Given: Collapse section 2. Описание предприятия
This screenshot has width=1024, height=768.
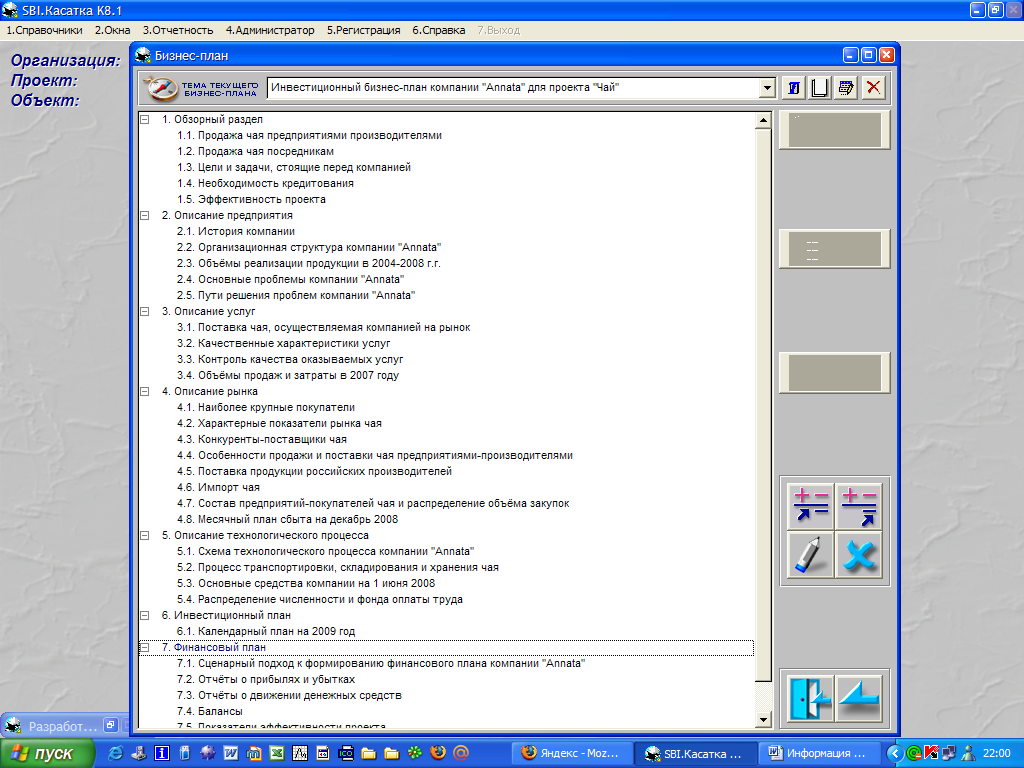Looking at the screenshot, I should 145,216.
